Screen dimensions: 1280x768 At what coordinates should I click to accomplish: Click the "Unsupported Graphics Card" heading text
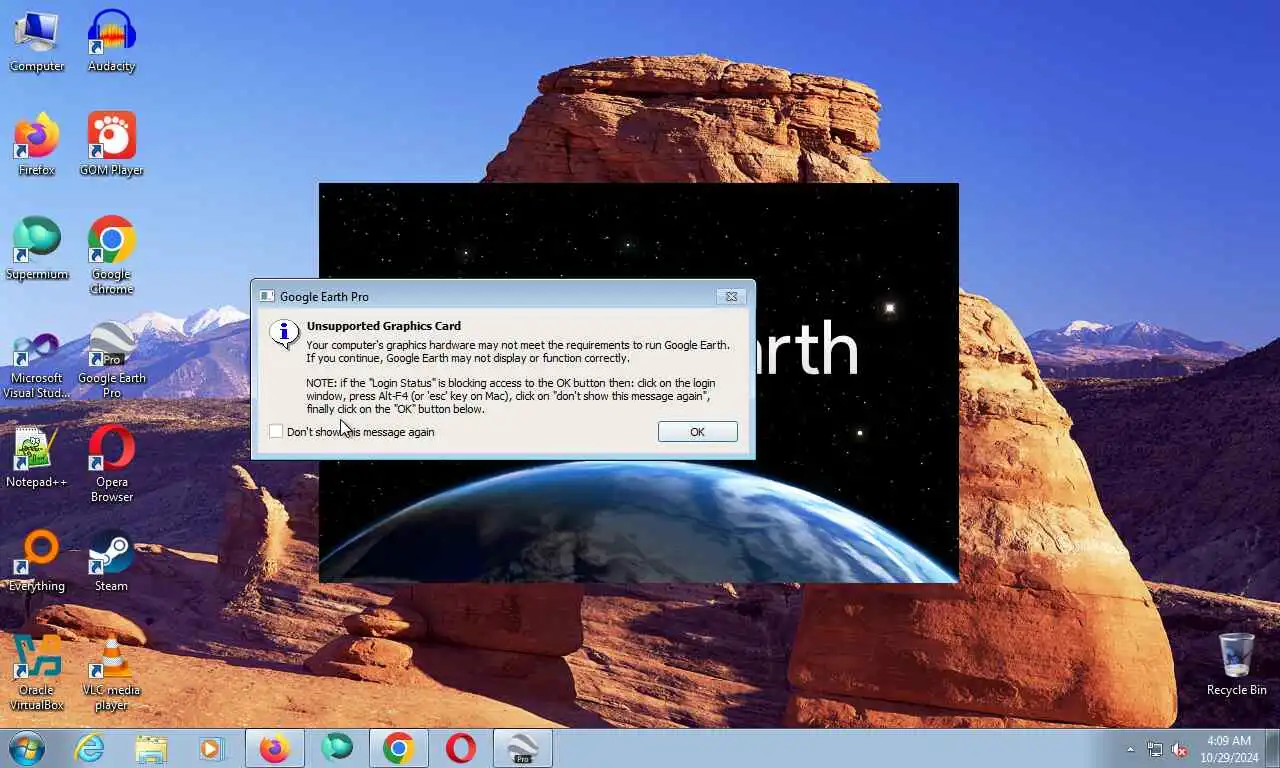tap(384, 326)
